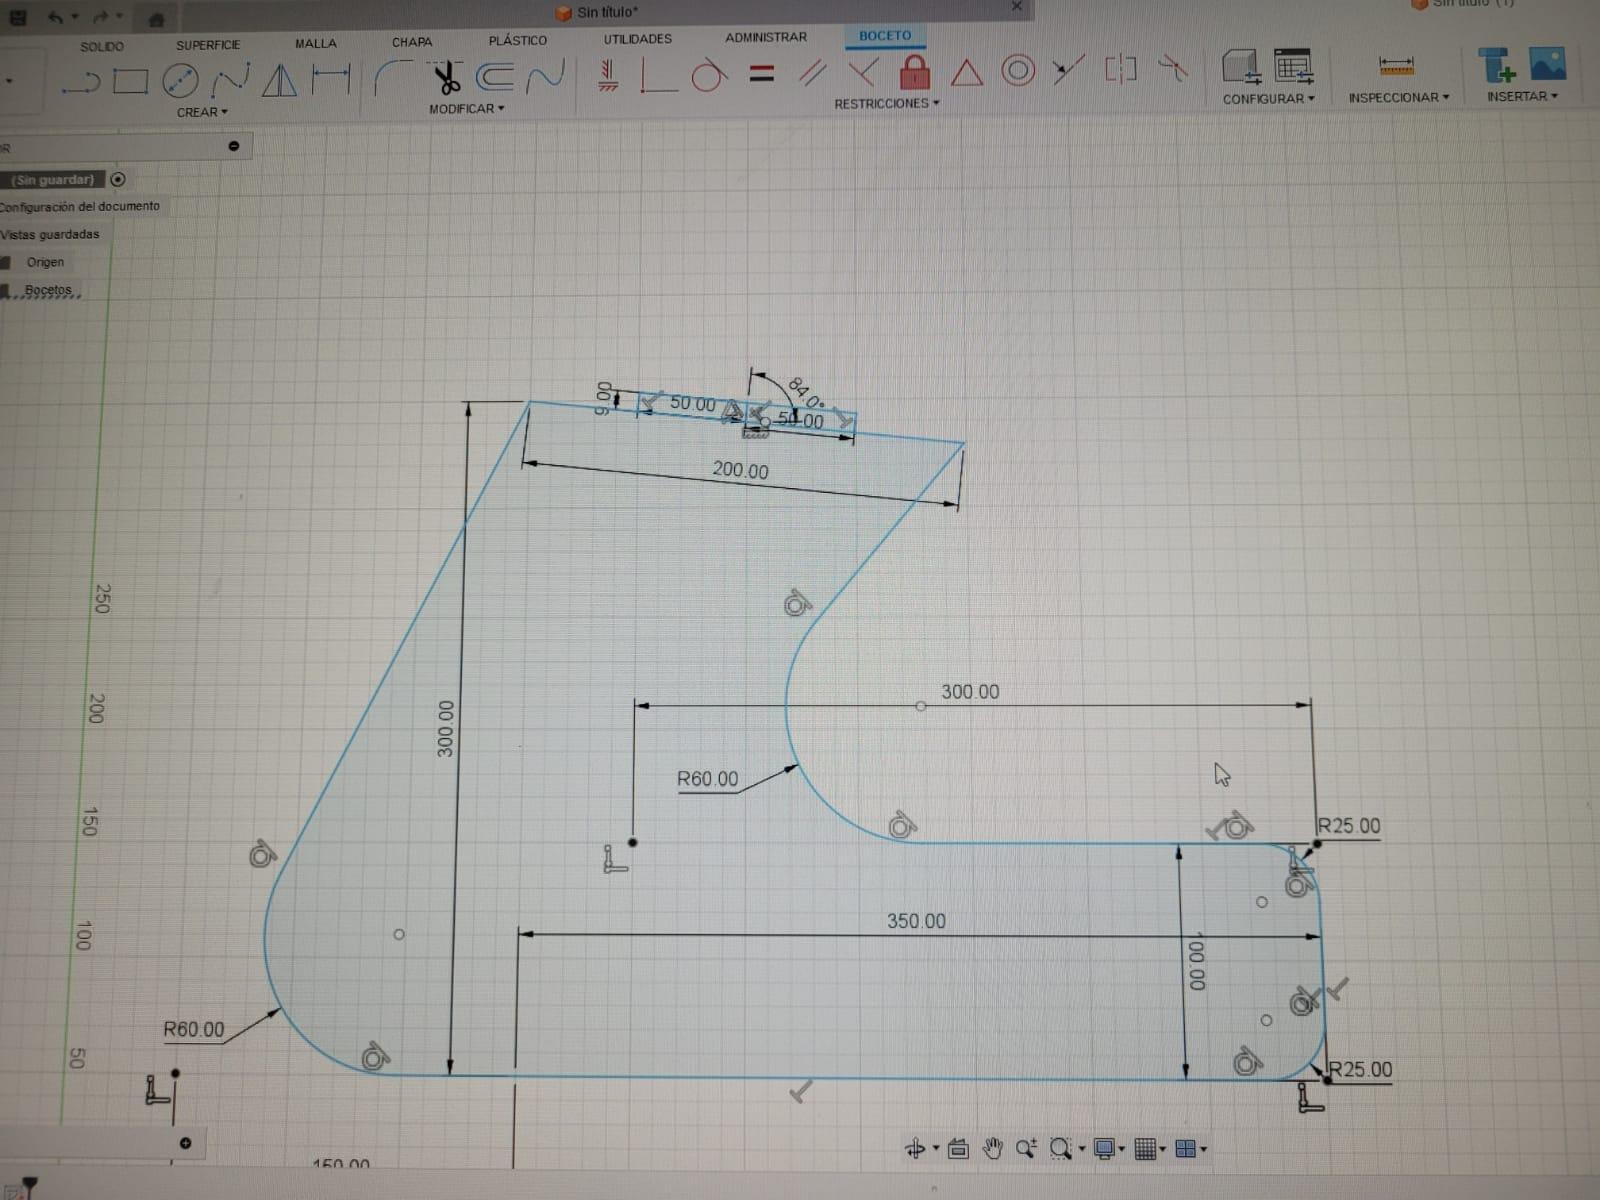The width and height of the screenshot is (1600, 1200).
Task: Select the BOCETO tab
Action: tap(886, 35)
